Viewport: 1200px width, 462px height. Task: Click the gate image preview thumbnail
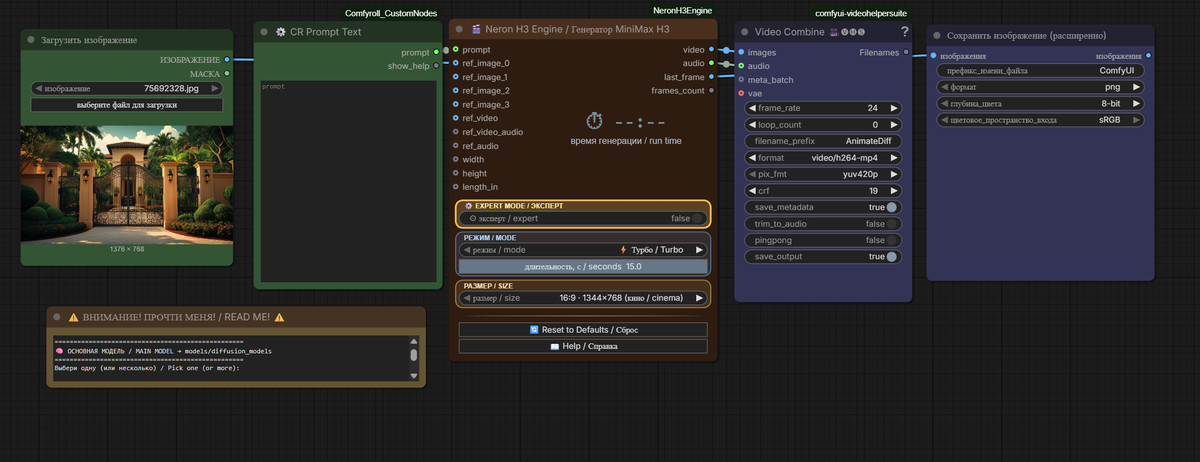127,184
